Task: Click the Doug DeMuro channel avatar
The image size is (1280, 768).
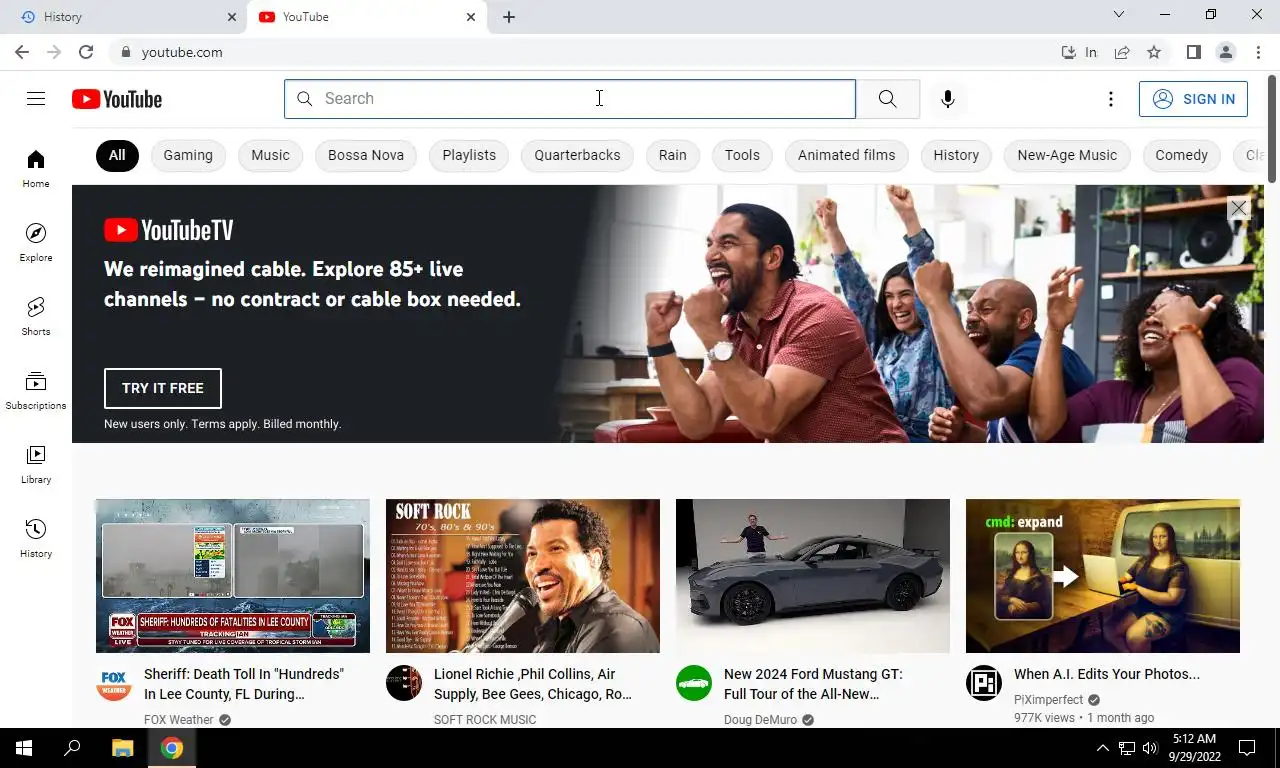Action: click(694, 683)
